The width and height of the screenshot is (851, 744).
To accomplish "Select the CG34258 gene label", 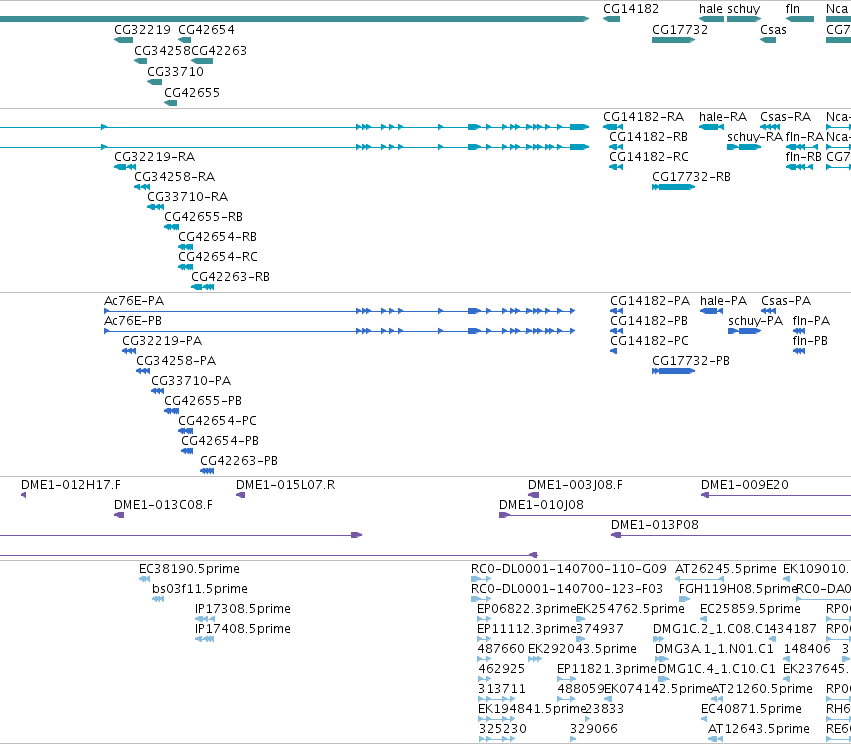I will click(x=162, y=51).
